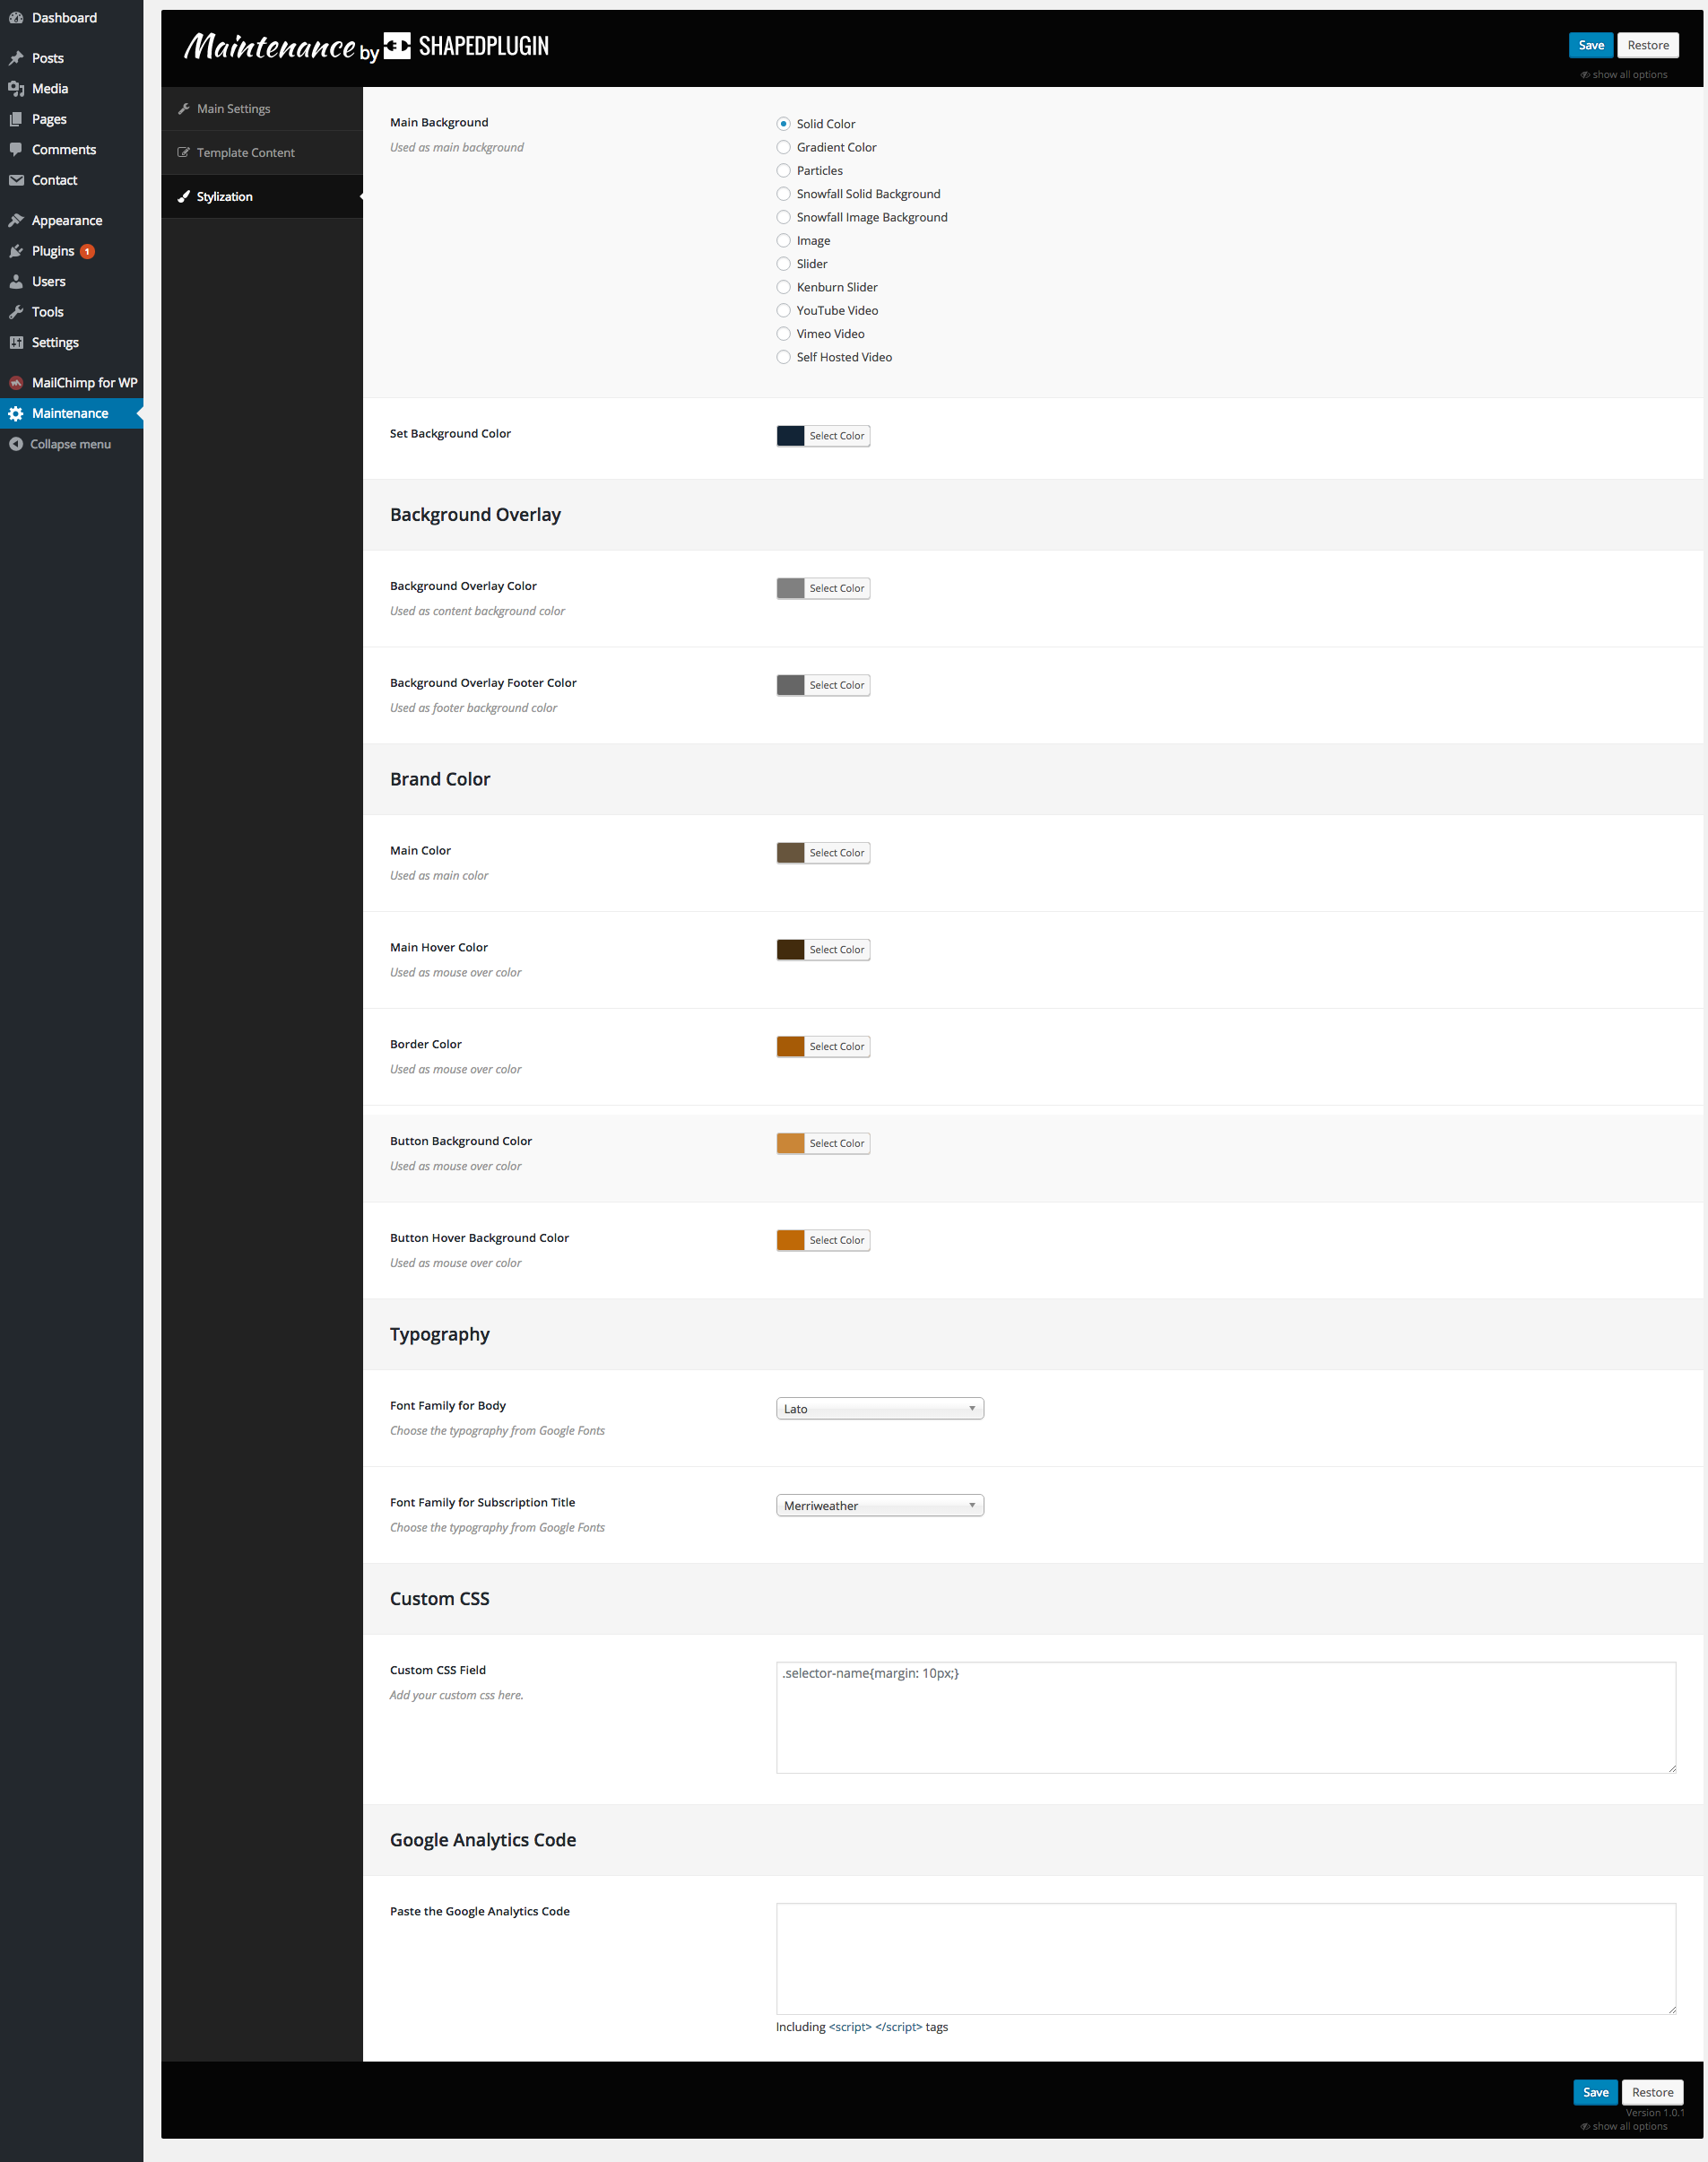Click the Users person icon
This screenshot has height=2162, width=1708.
(16, 282)
